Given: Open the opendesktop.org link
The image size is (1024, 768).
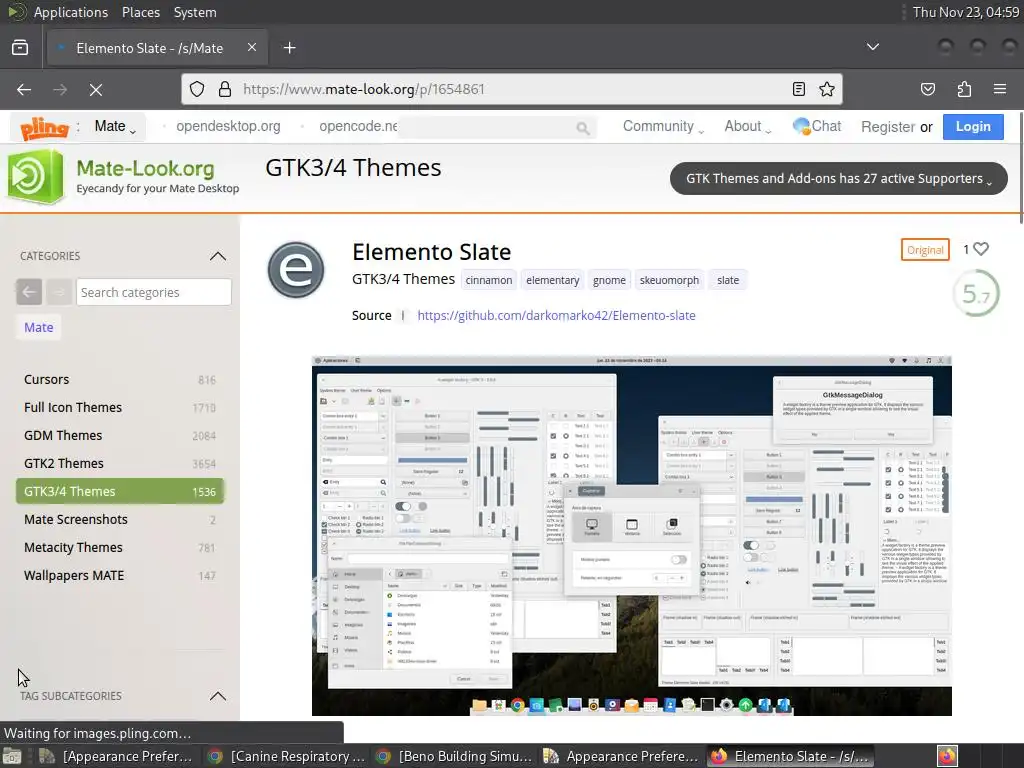Looking at the screenshot, I should tap(228, 126).
